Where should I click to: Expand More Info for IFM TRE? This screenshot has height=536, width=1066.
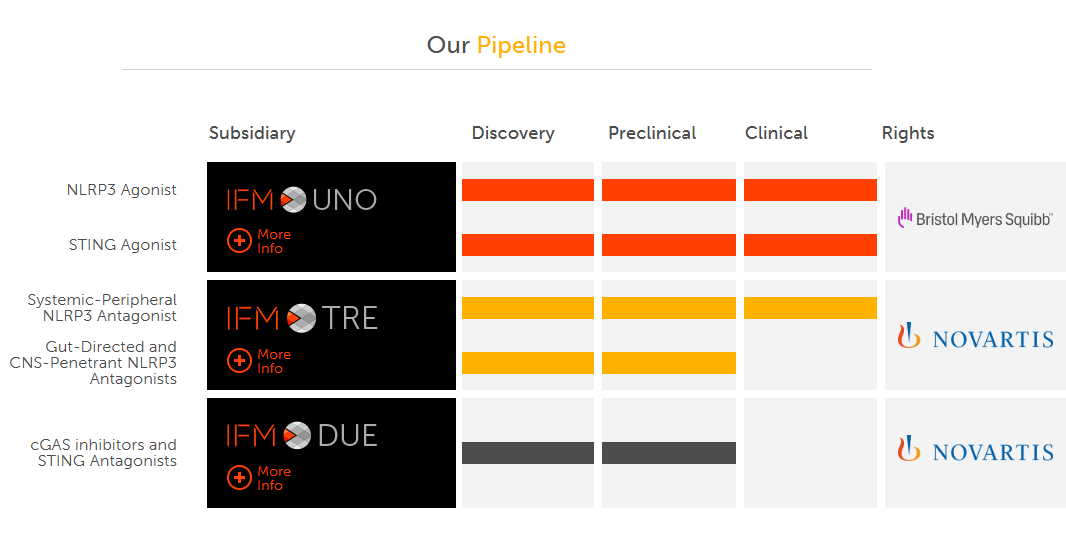point(259,360)
